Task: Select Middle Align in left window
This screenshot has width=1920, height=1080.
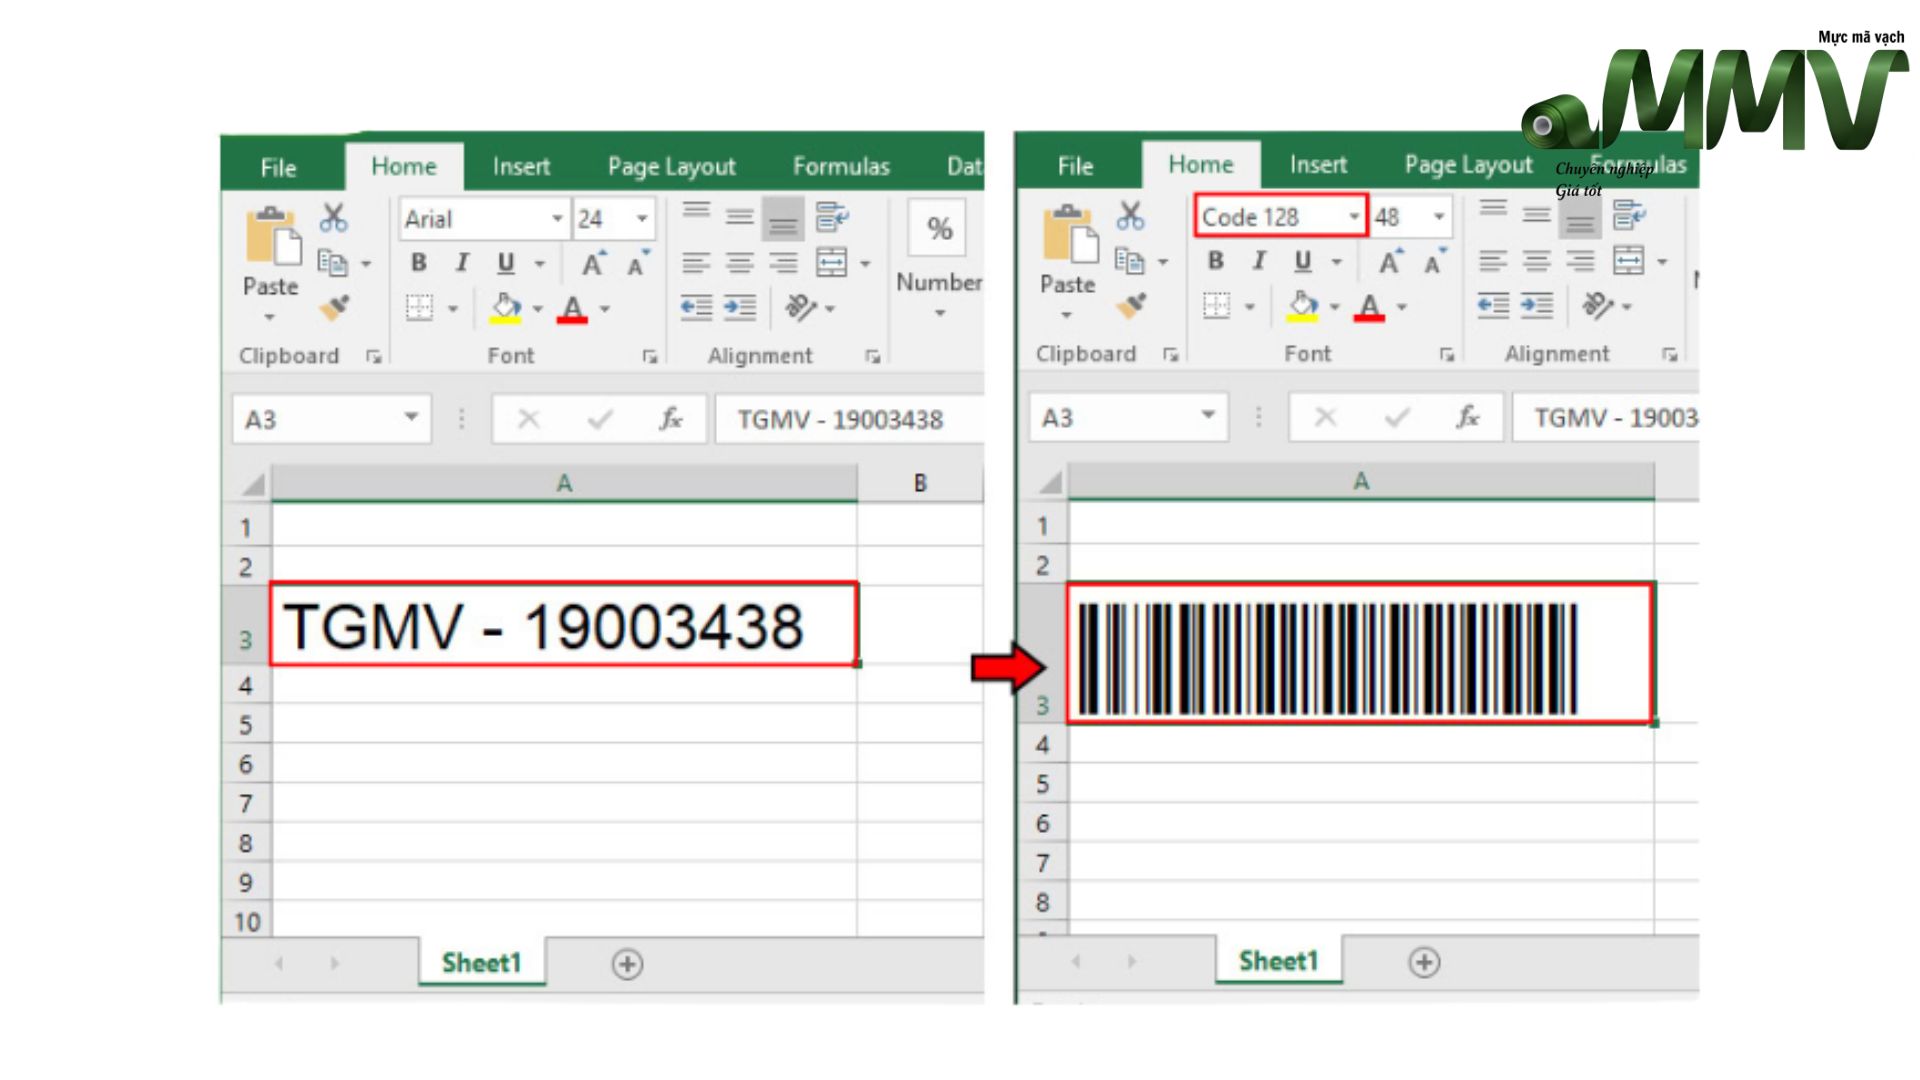Action: (x=740, y=217)
